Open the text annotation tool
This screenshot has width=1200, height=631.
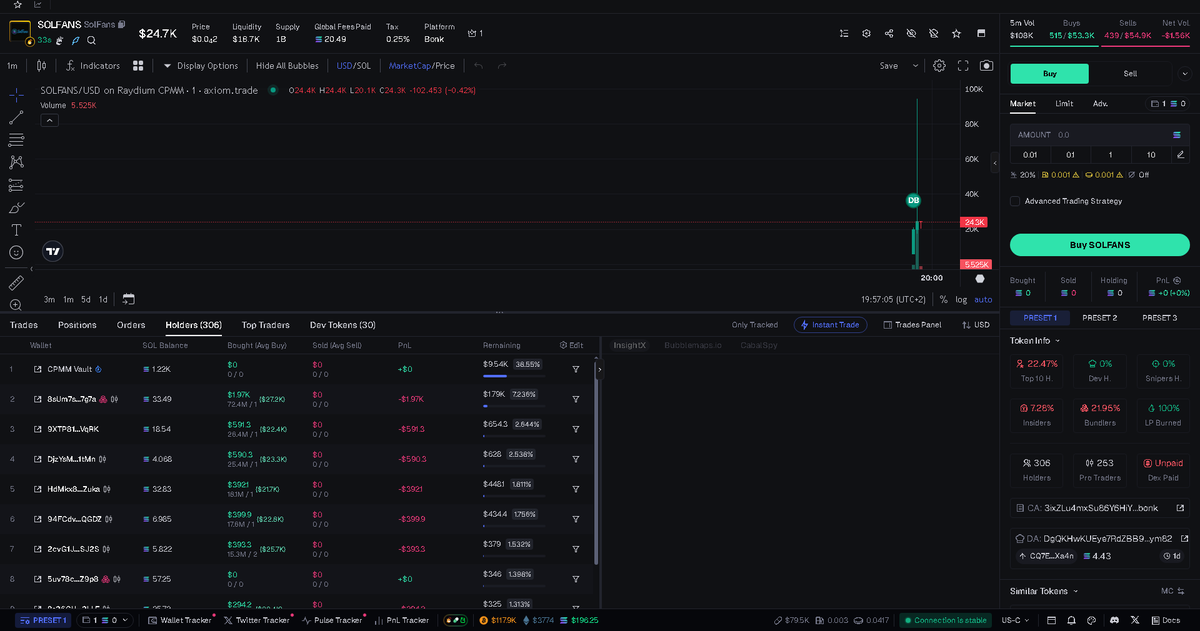pyautogui.click(x=16, y=230)
